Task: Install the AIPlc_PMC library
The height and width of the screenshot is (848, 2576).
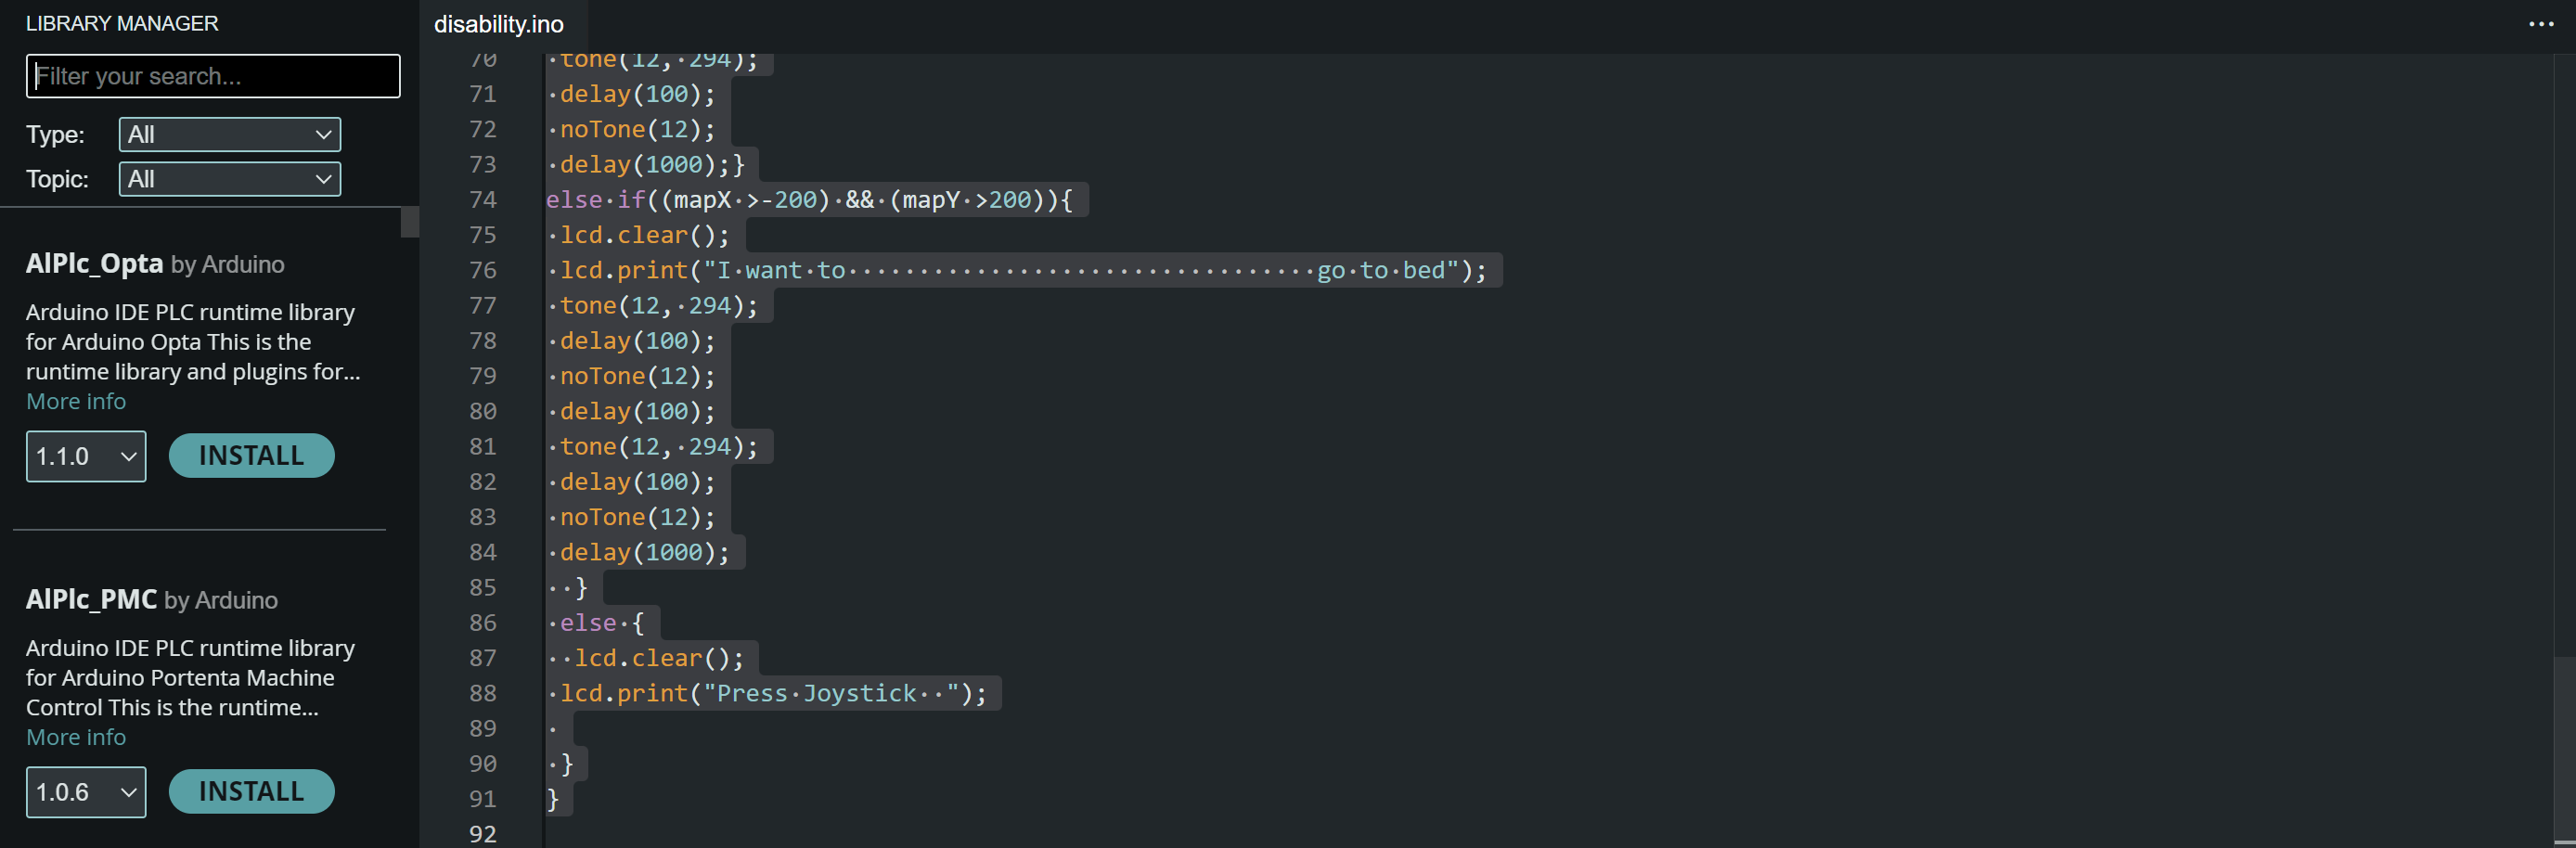Action: click(252, 792)
